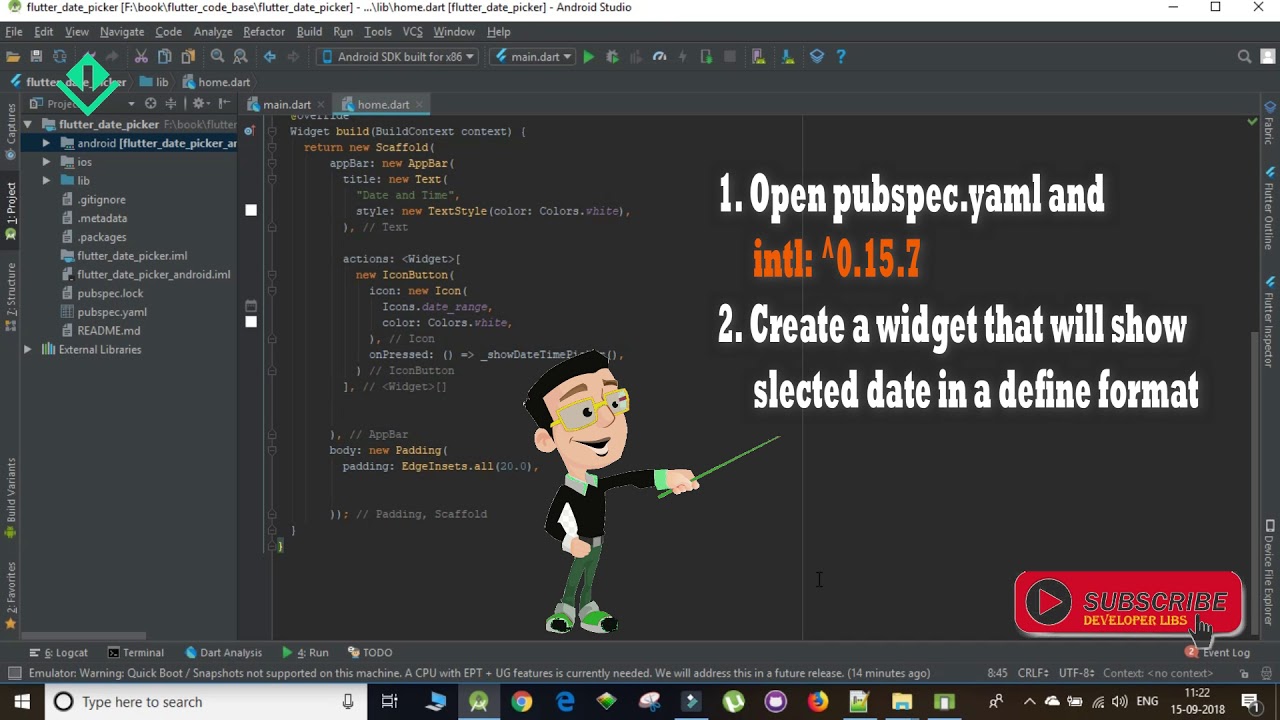Open the Navigate menu
The height and width of the screenshot is (720, 1280).
[x=122, y=32]
